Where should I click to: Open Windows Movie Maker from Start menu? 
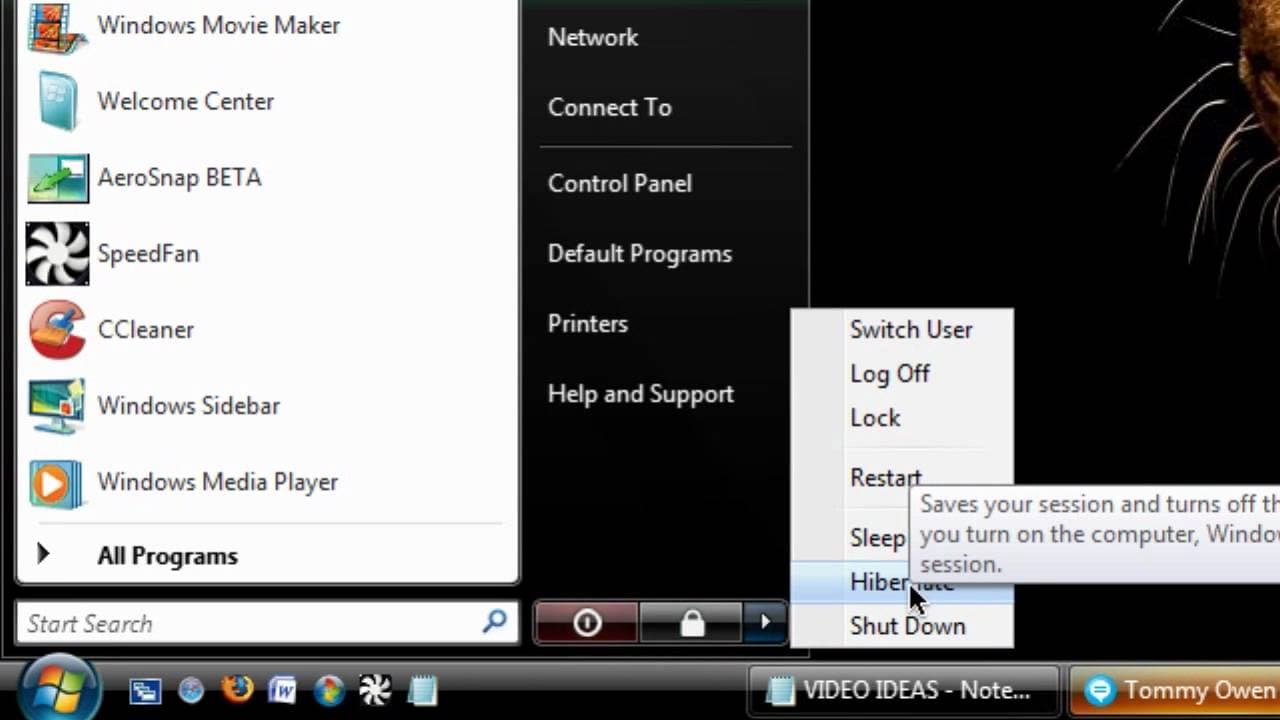[218, 25]
